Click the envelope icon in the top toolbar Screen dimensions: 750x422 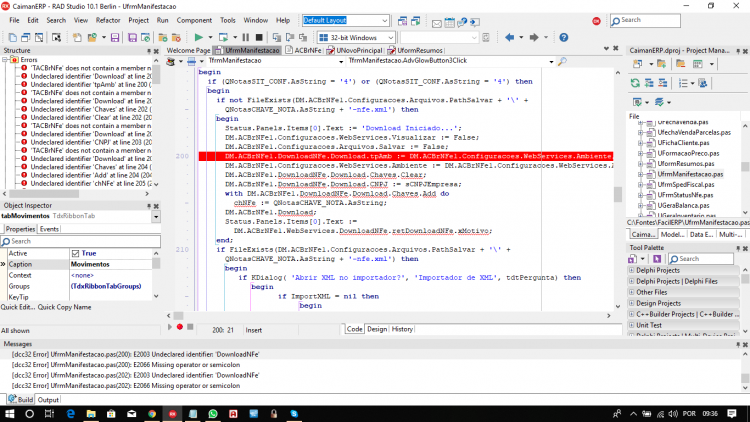[437, 22]
